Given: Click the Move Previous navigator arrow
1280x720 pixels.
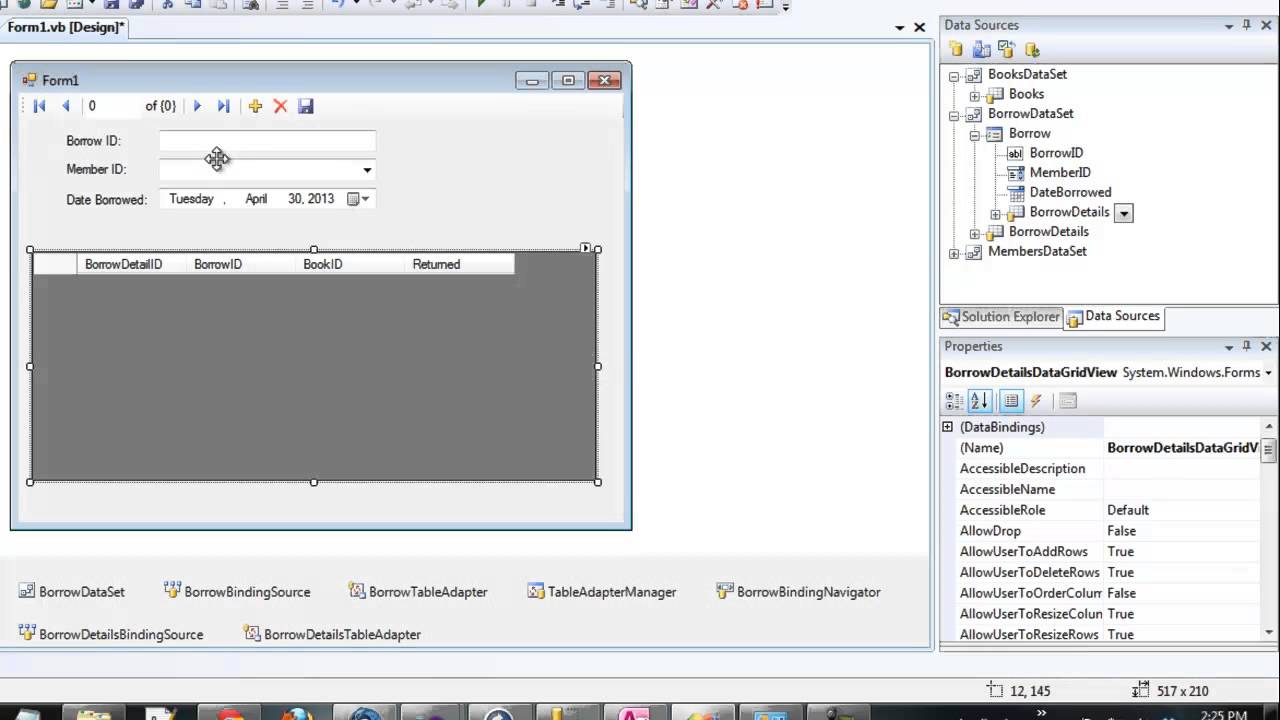Looking at the screenshot, I should pos(66,106).
